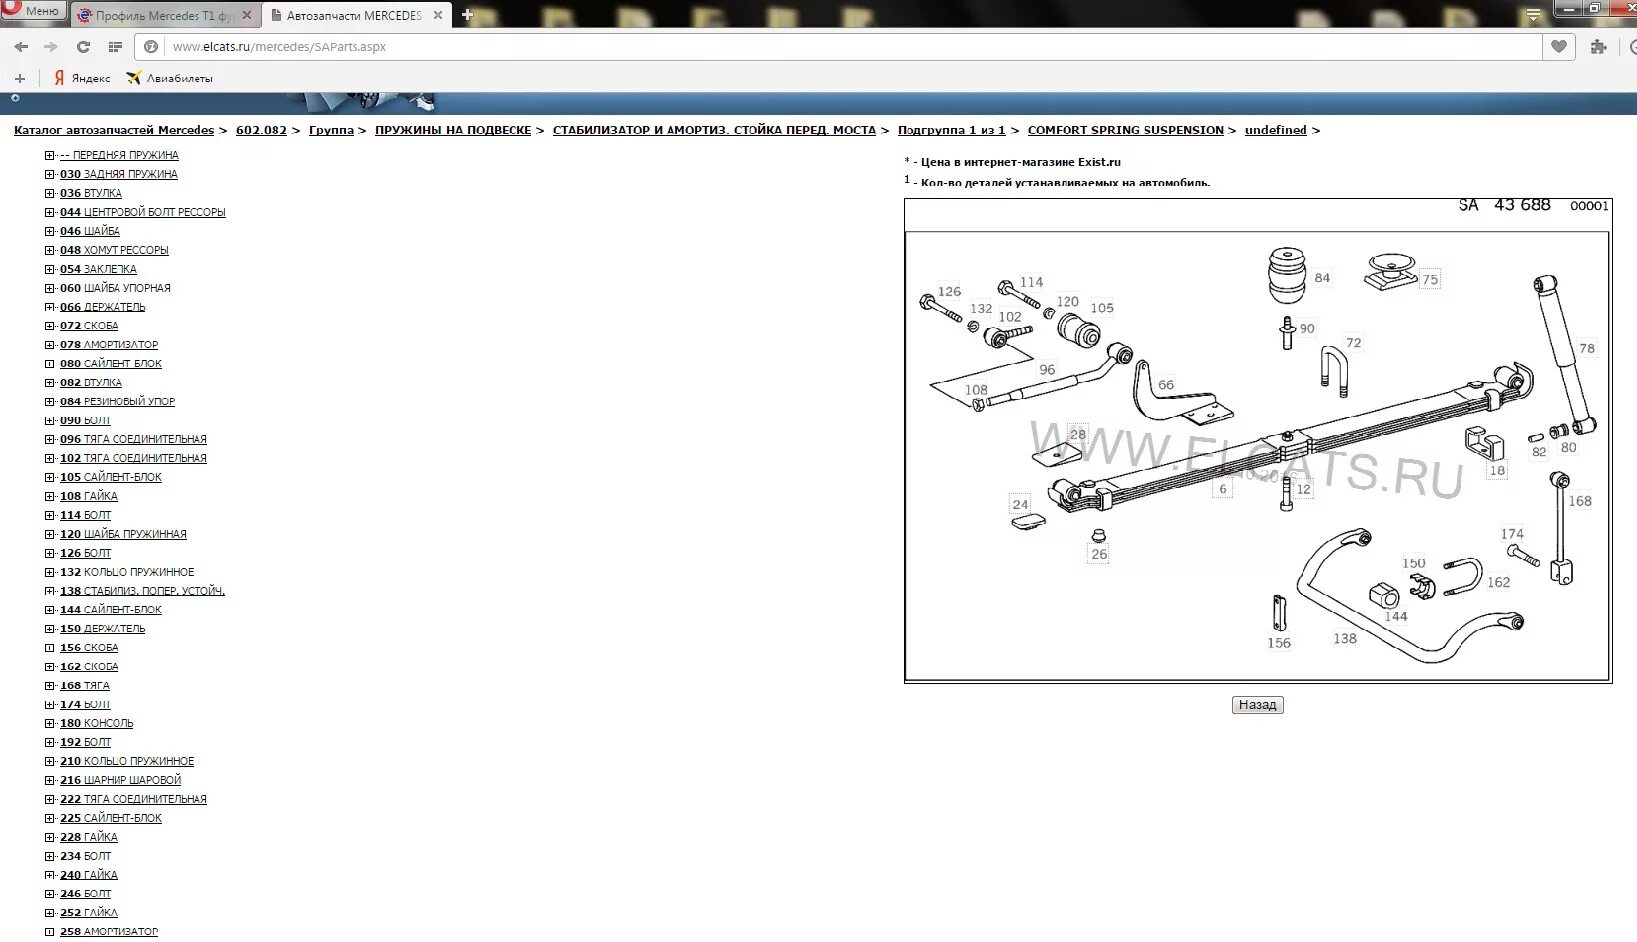Open the Opera Меню button
1637x942 pixels.
(x=33, y=11)
